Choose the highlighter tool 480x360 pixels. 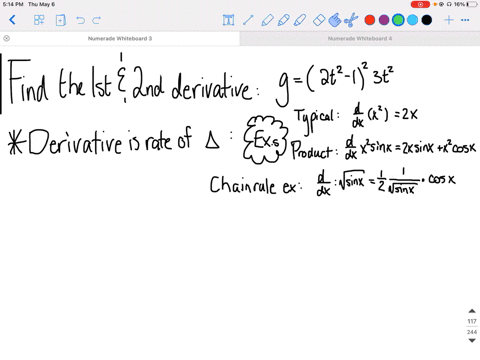[x=300, y=20]
